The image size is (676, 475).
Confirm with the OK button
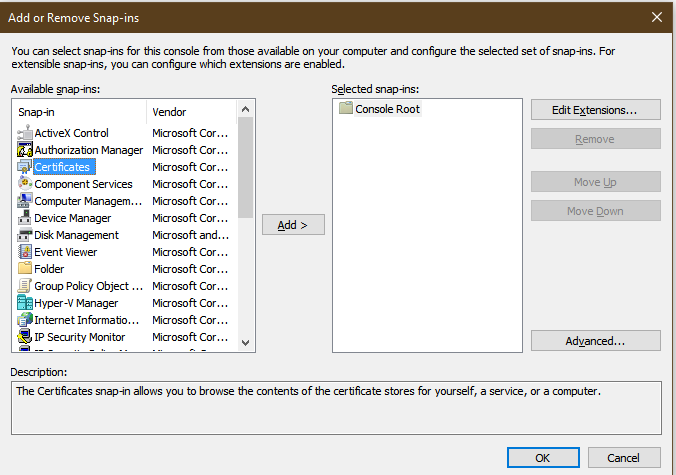pos(542,457)
